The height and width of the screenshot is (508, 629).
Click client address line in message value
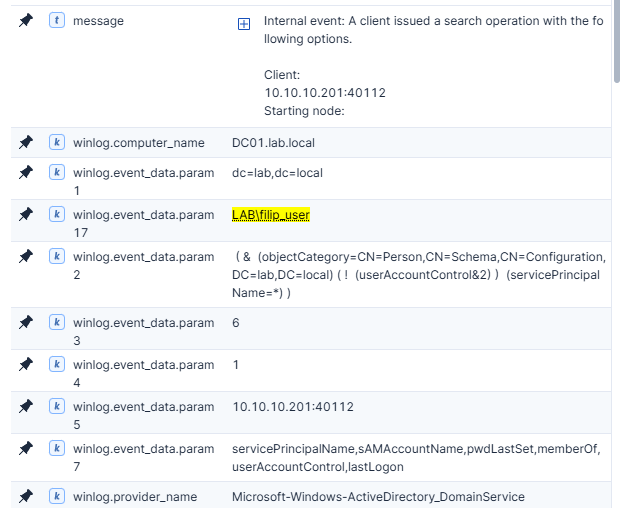[x=325, y=93]
